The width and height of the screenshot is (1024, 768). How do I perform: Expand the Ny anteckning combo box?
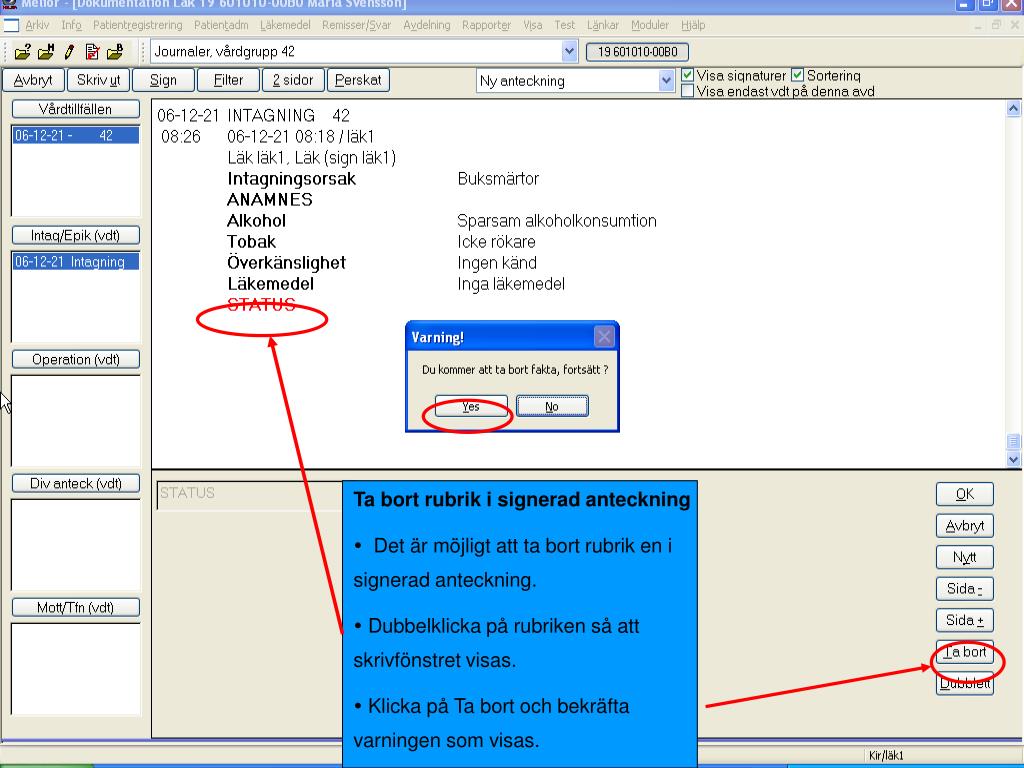[665, 81]
